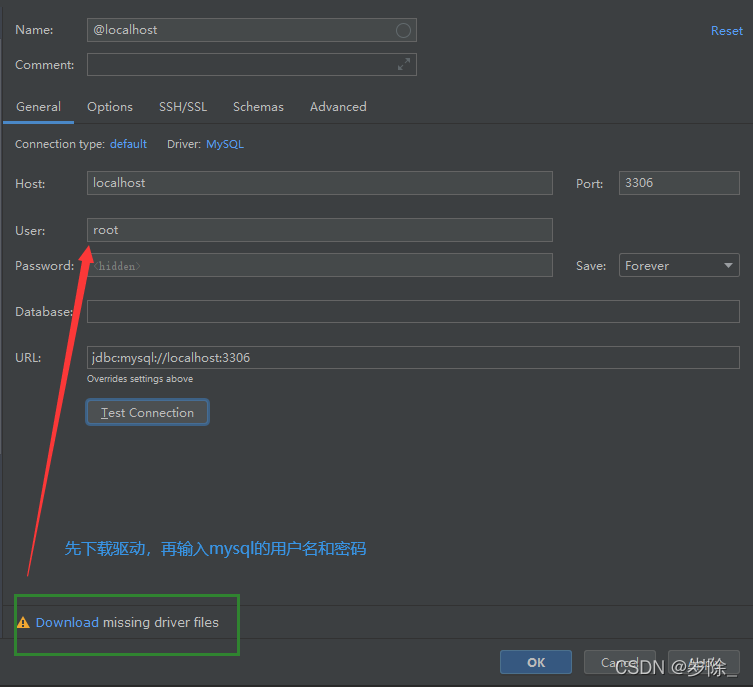Viewport: 753px width, 687px height.
Task: Click the Port field showing 3306
Action: [679, 183]
